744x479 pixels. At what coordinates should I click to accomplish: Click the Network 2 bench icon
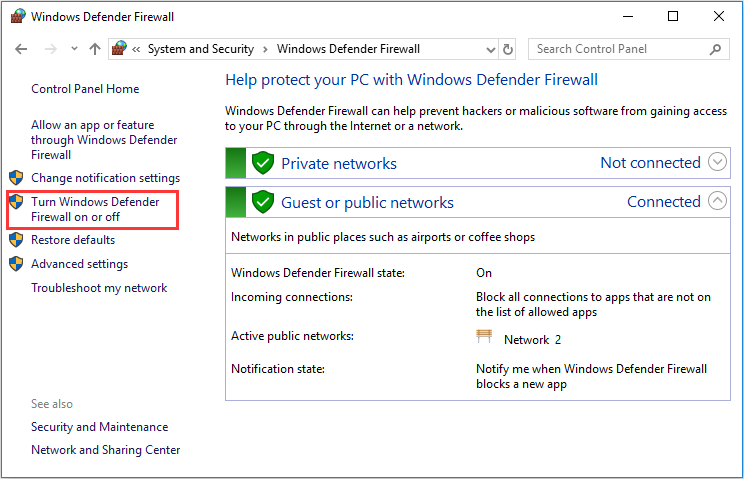click(x=484, y=336)
